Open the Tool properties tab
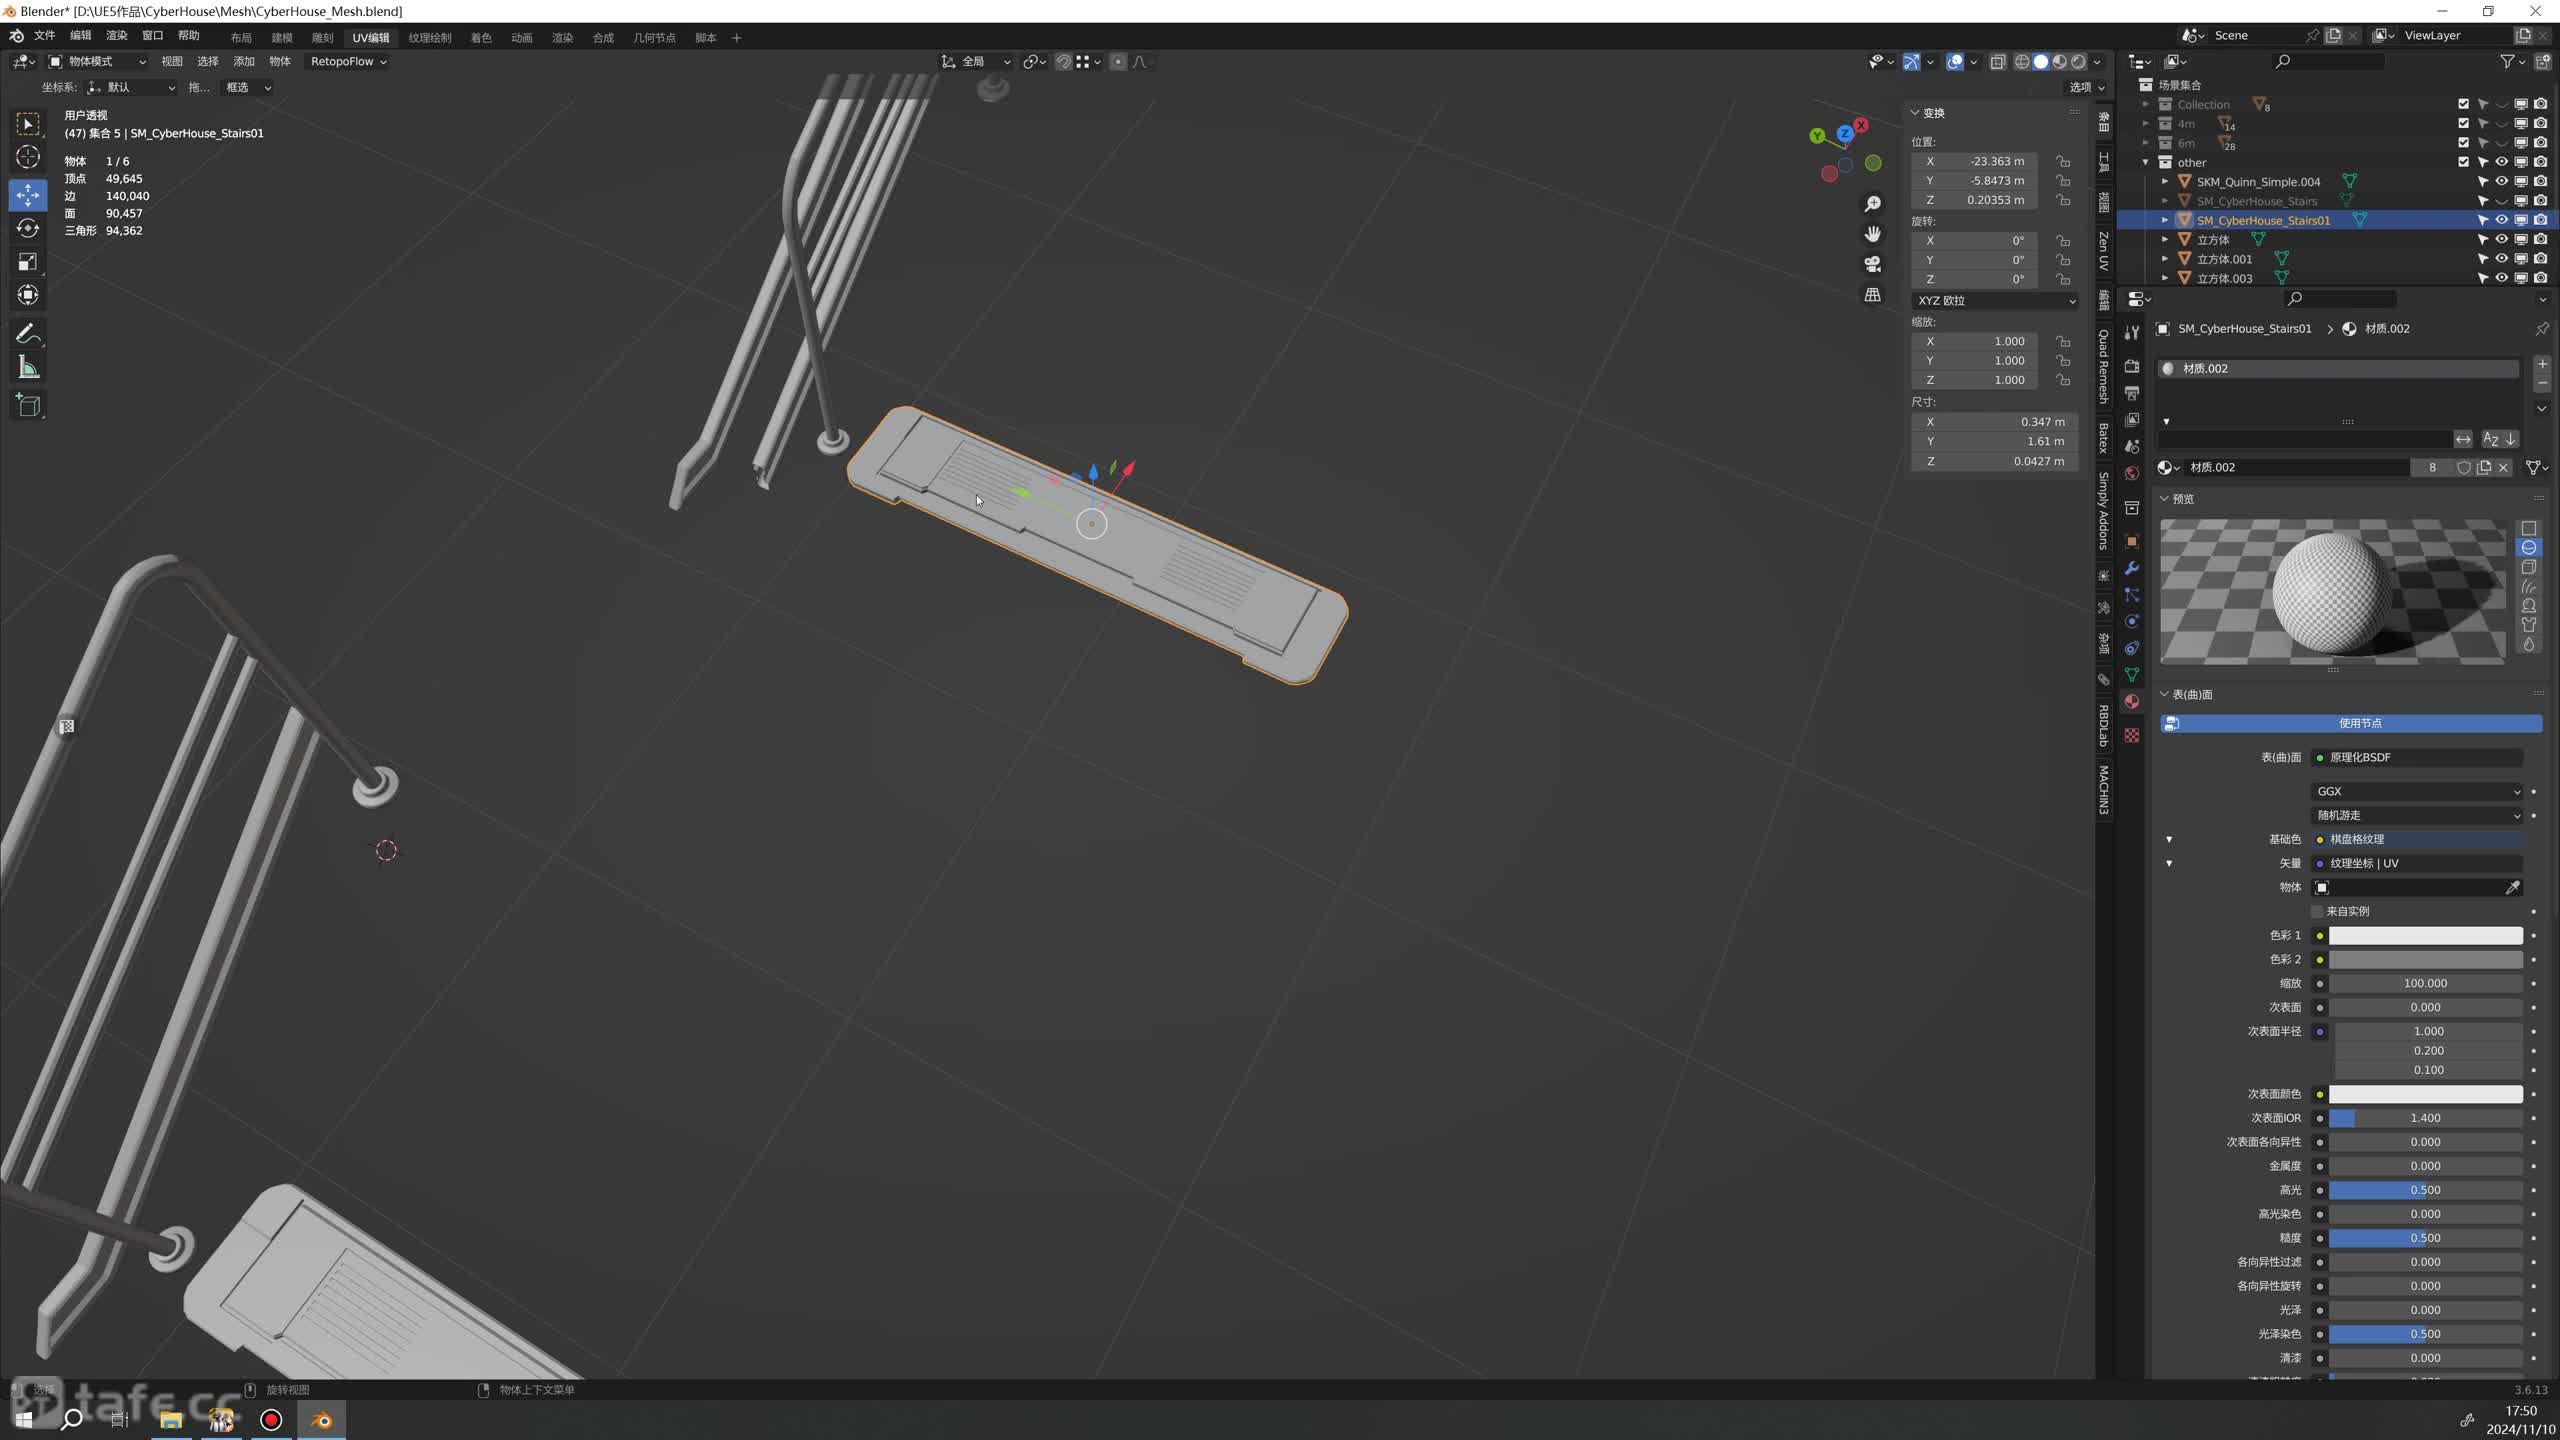The width and height of the screenshot is (2560, 1440). click(2132, 333)
